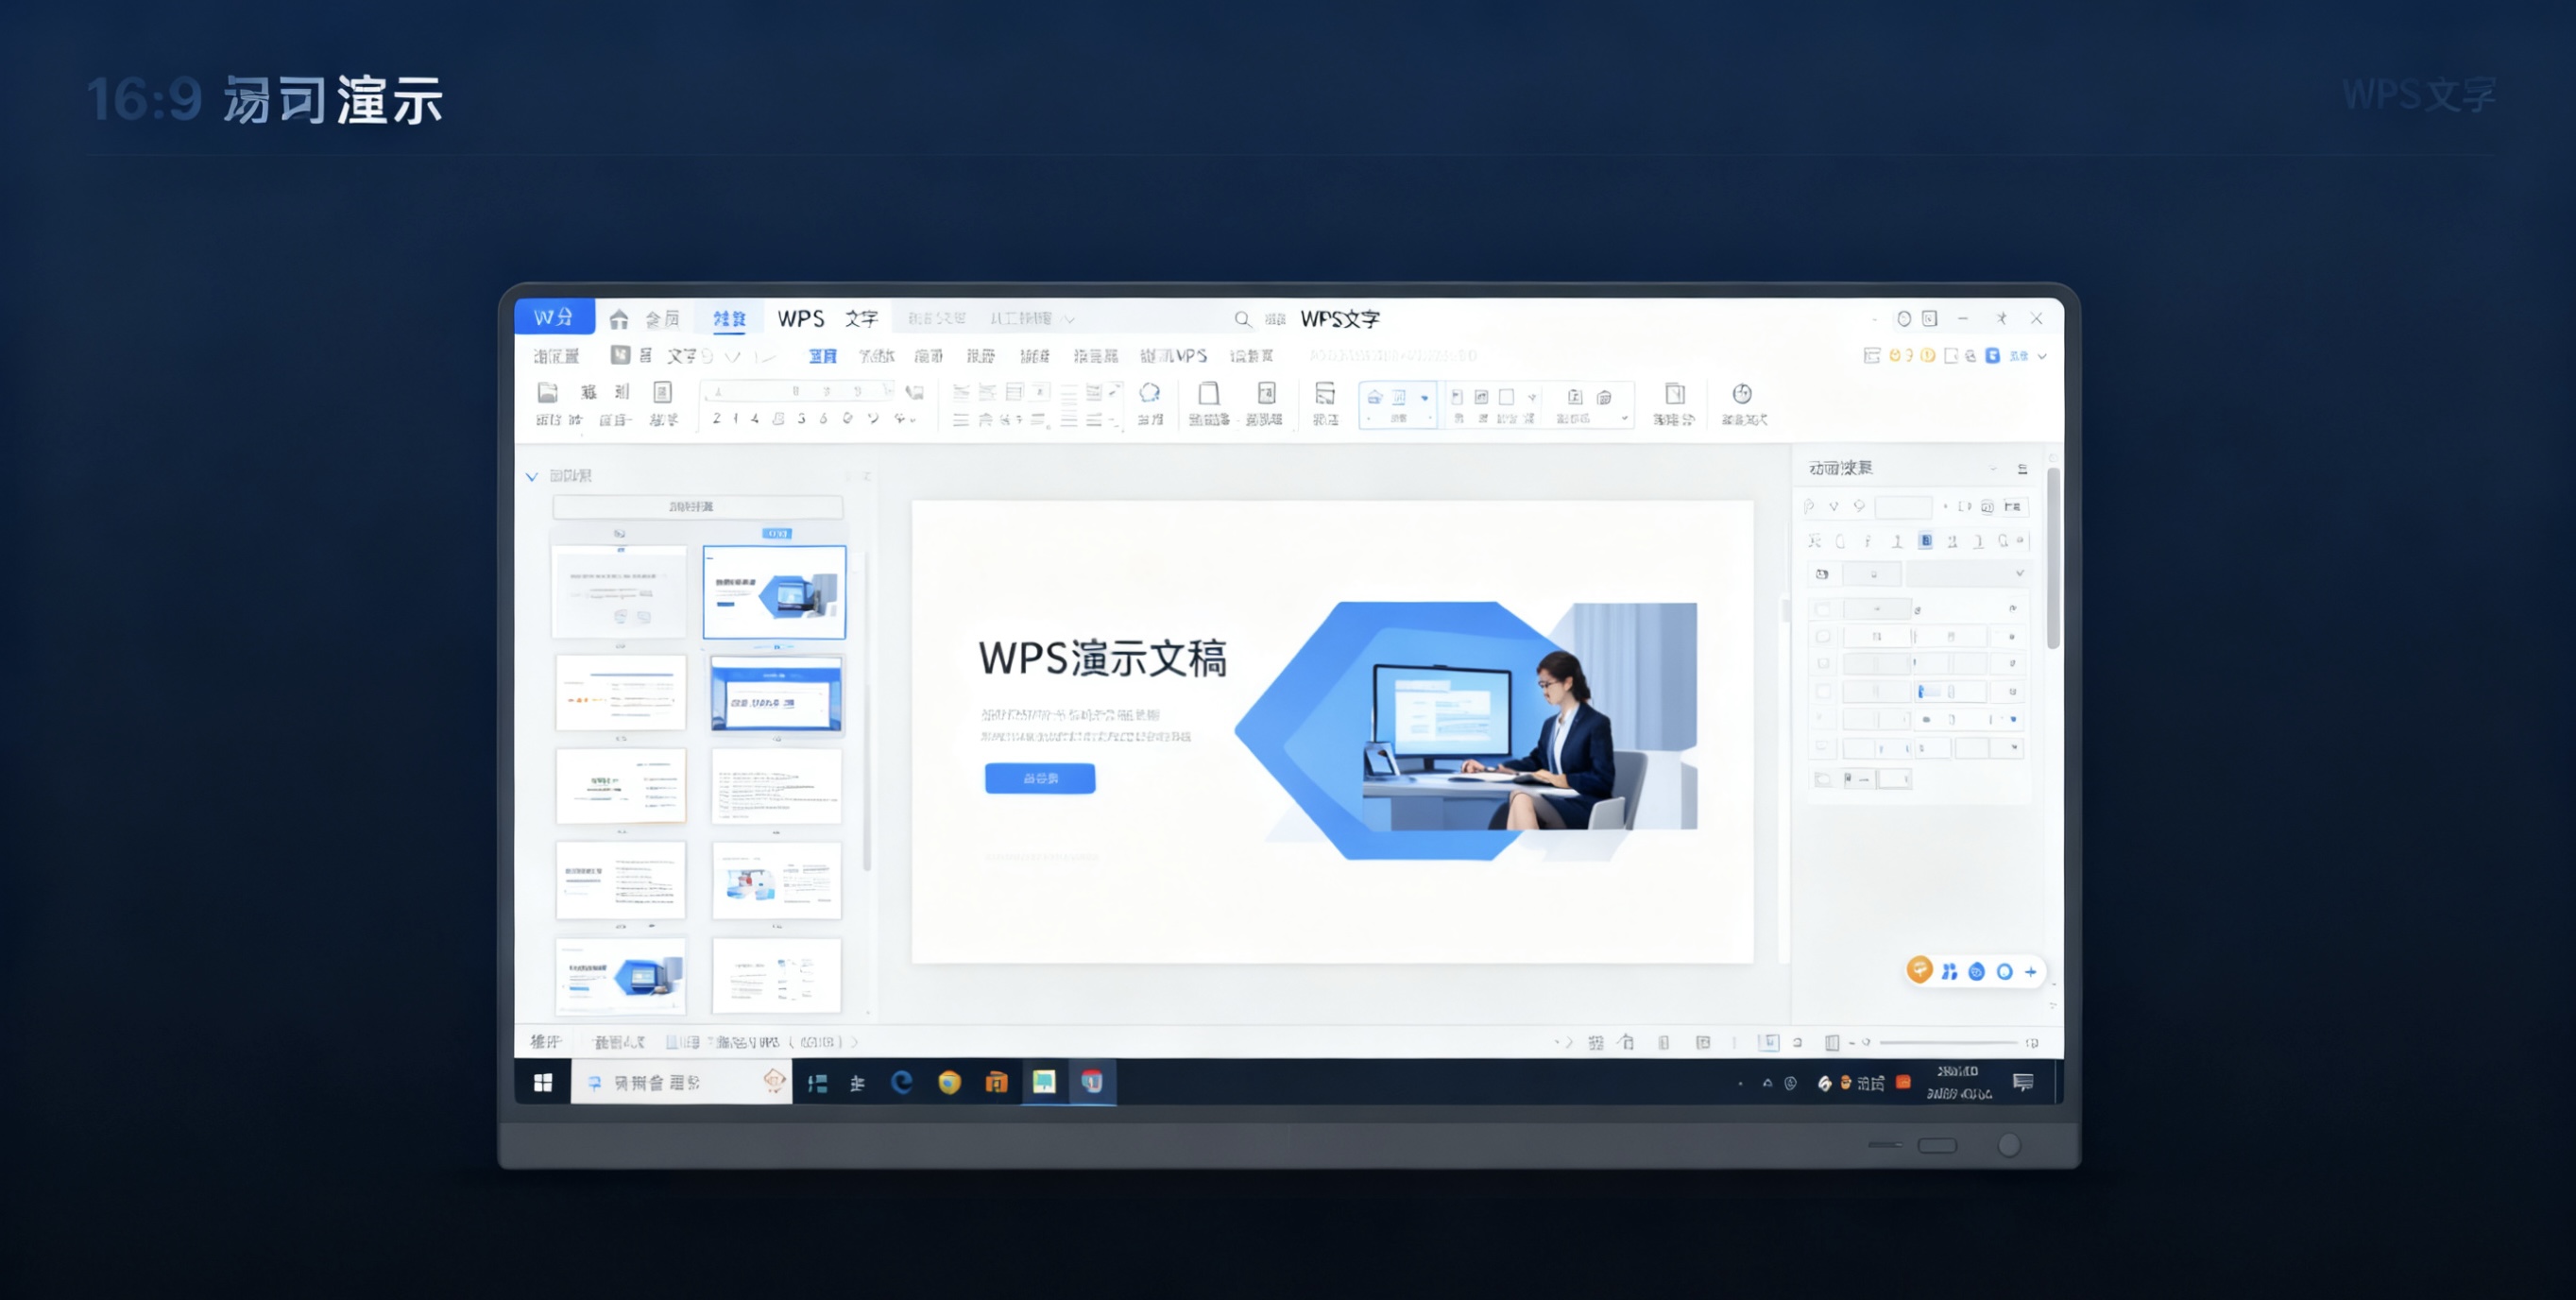Screen dimensions: 2576x1300
Task: Expand the chevron on the animation pane header
Action: click(x=1992, y=467)
